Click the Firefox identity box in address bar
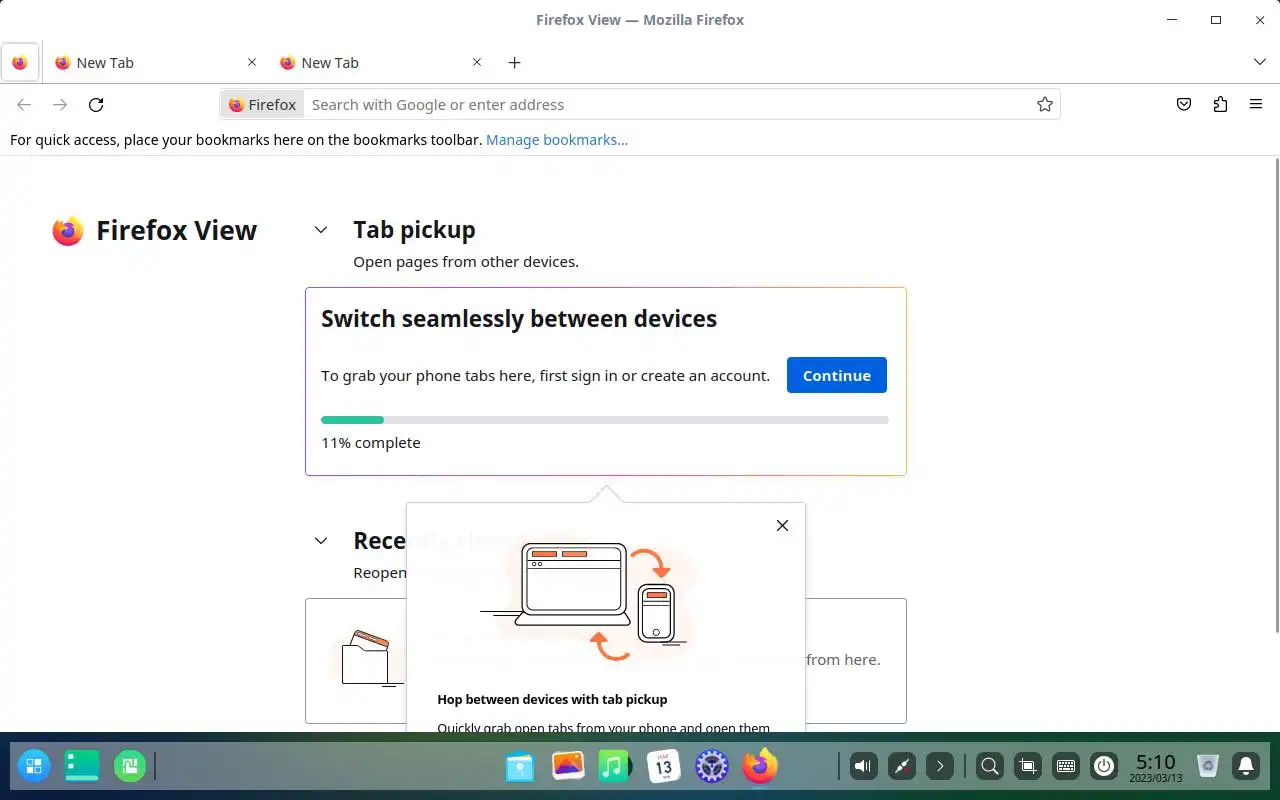1280x800 pixels. point(262,104)
